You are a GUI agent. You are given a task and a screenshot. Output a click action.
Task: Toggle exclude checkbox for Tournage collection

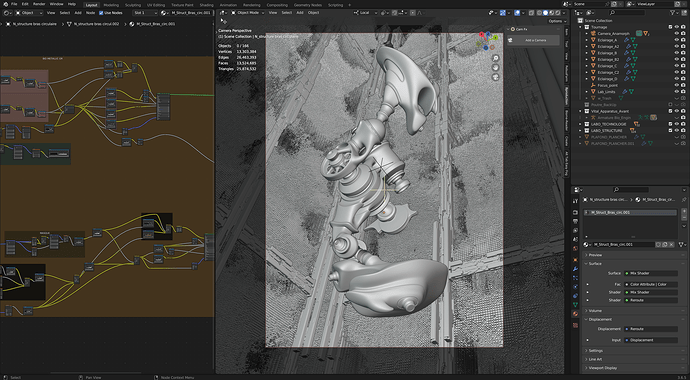tap(670, 27)
